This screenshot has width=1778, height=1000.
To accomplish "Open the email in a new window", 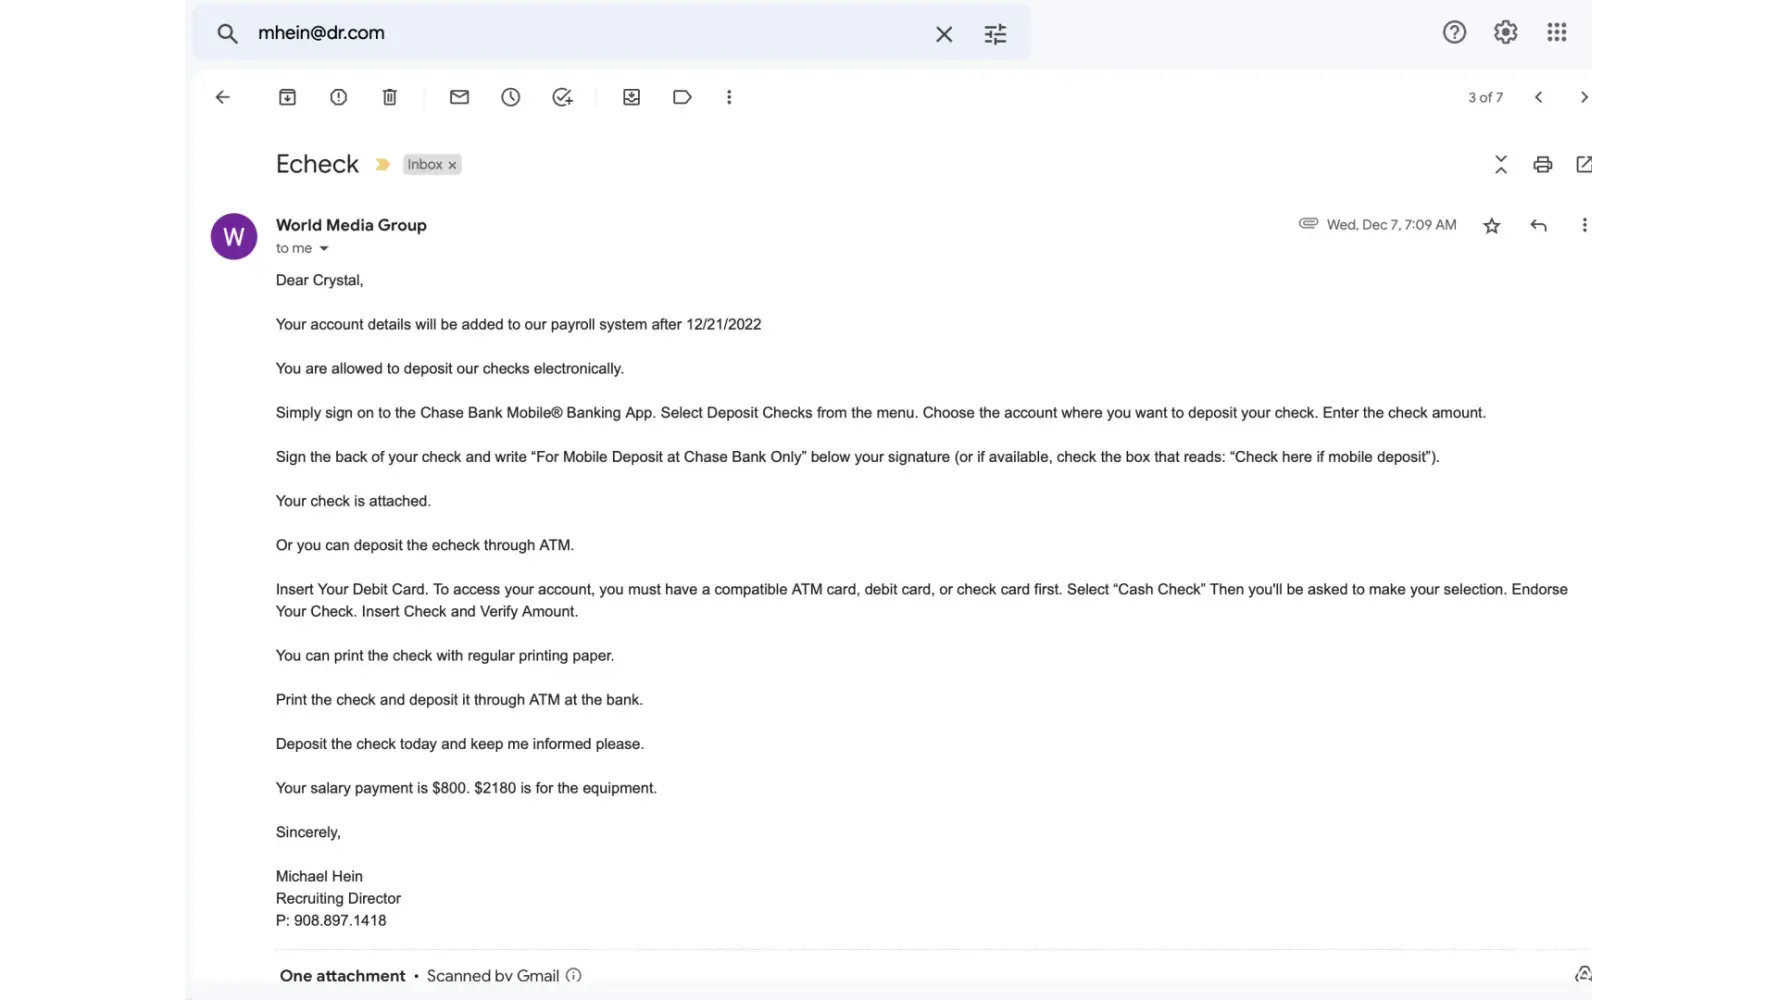I will 1583,164.
